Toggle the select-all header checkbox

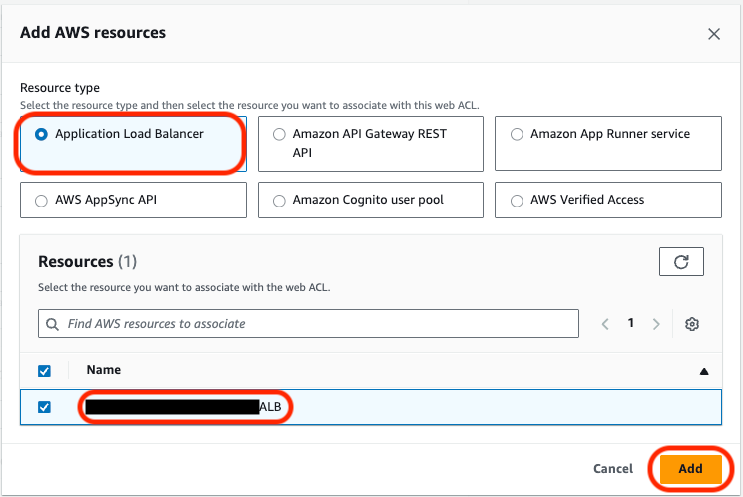44,371
